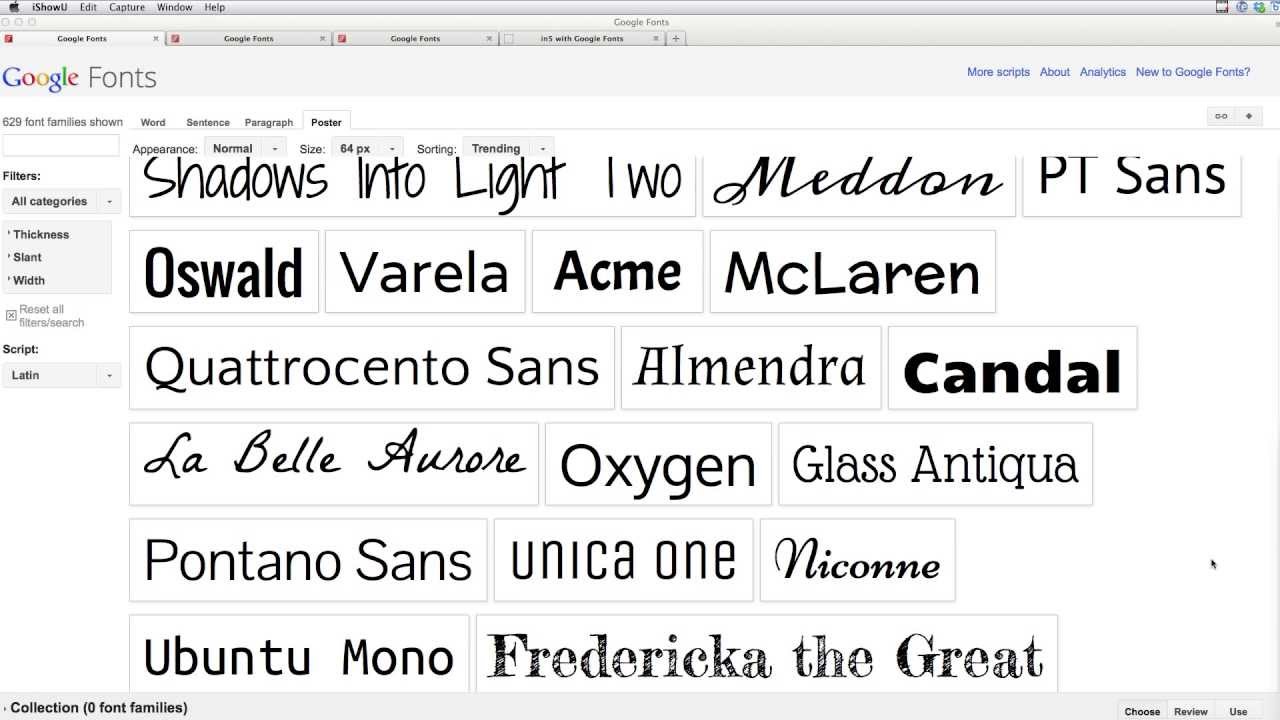Click the iShowU recording icon in menu bar

[x=1222, y=7]
